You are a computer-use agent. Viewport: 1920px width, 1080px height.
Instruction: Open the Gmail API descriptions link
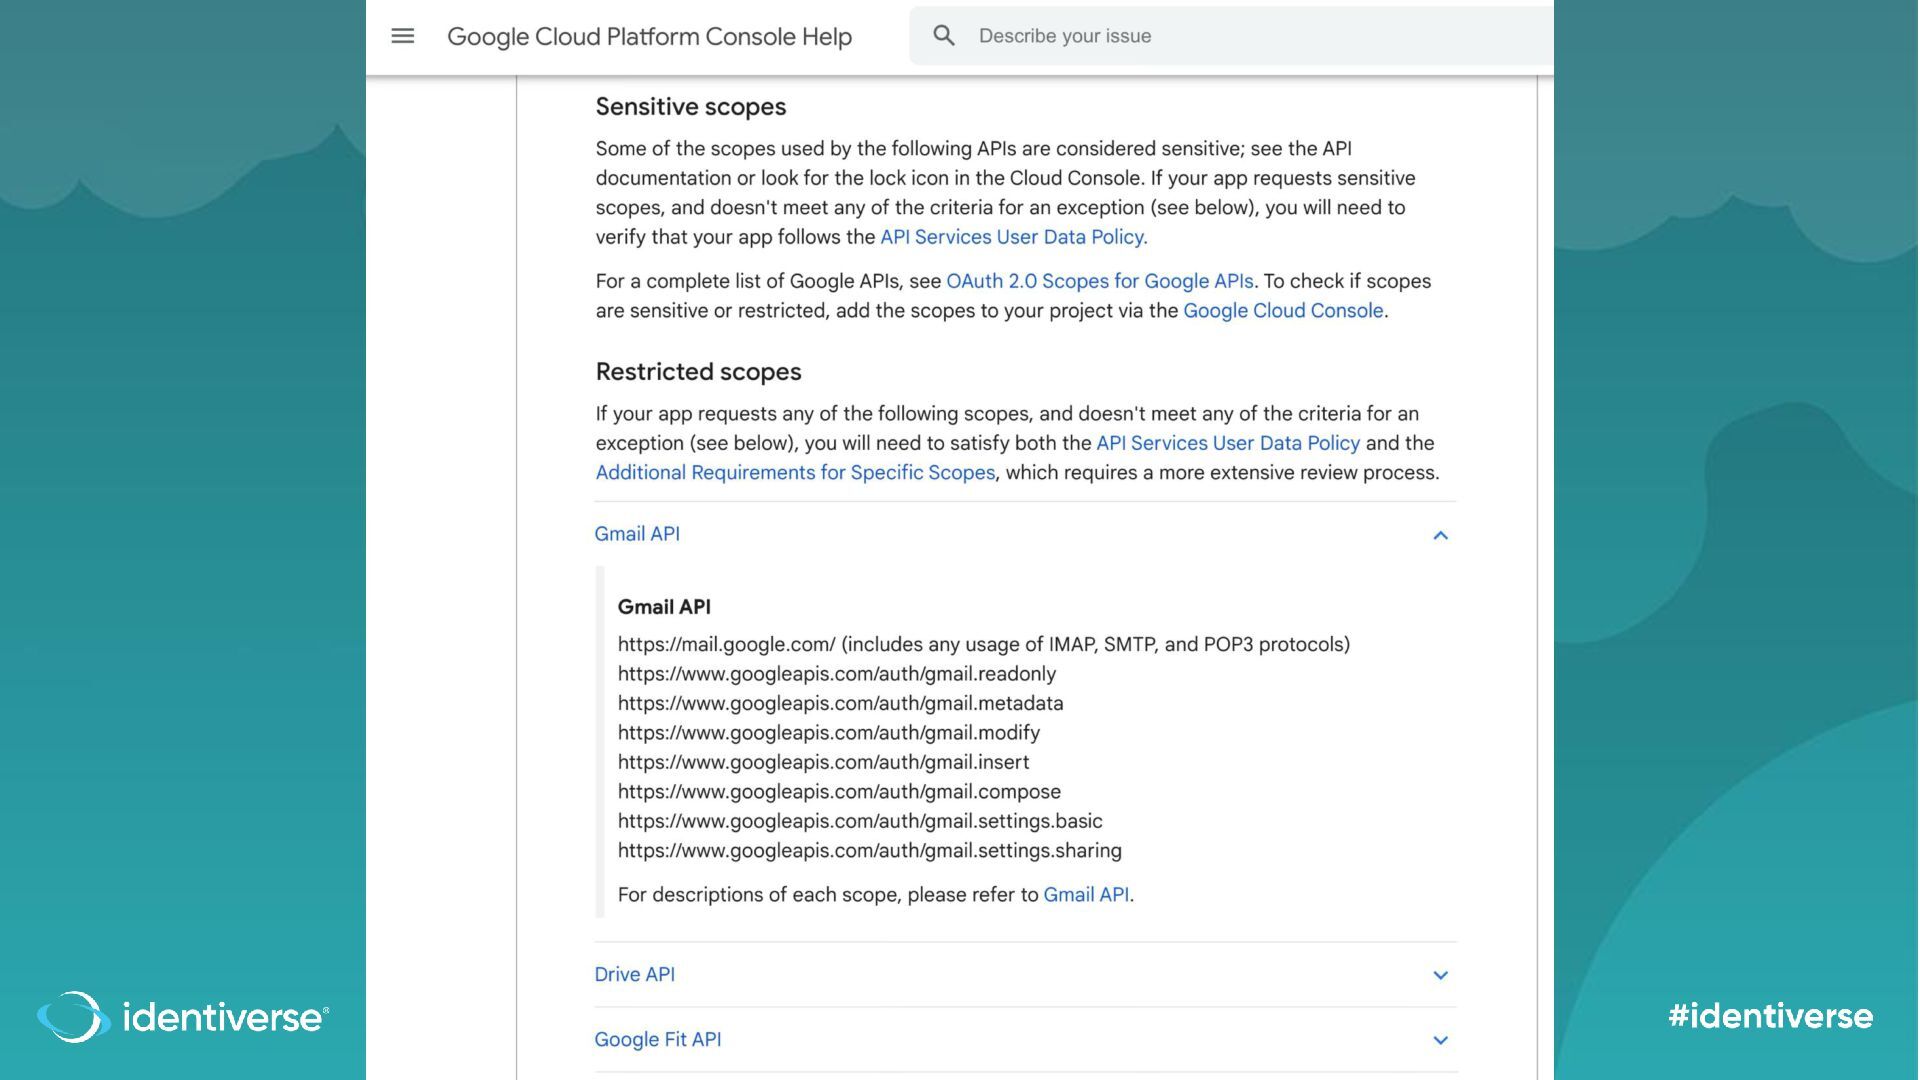tap(1085, 895)
